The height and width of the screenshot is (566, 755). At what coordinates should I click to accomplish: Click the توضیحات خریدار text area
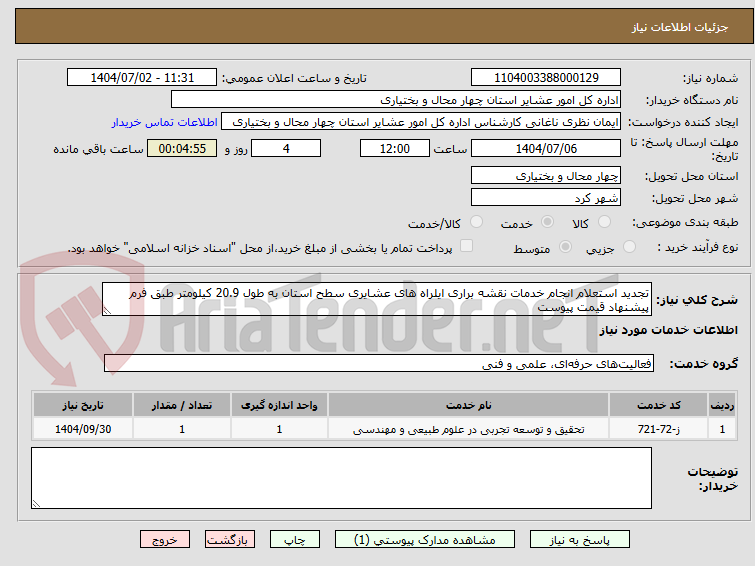pyautogui.click(x=341, y=478)
